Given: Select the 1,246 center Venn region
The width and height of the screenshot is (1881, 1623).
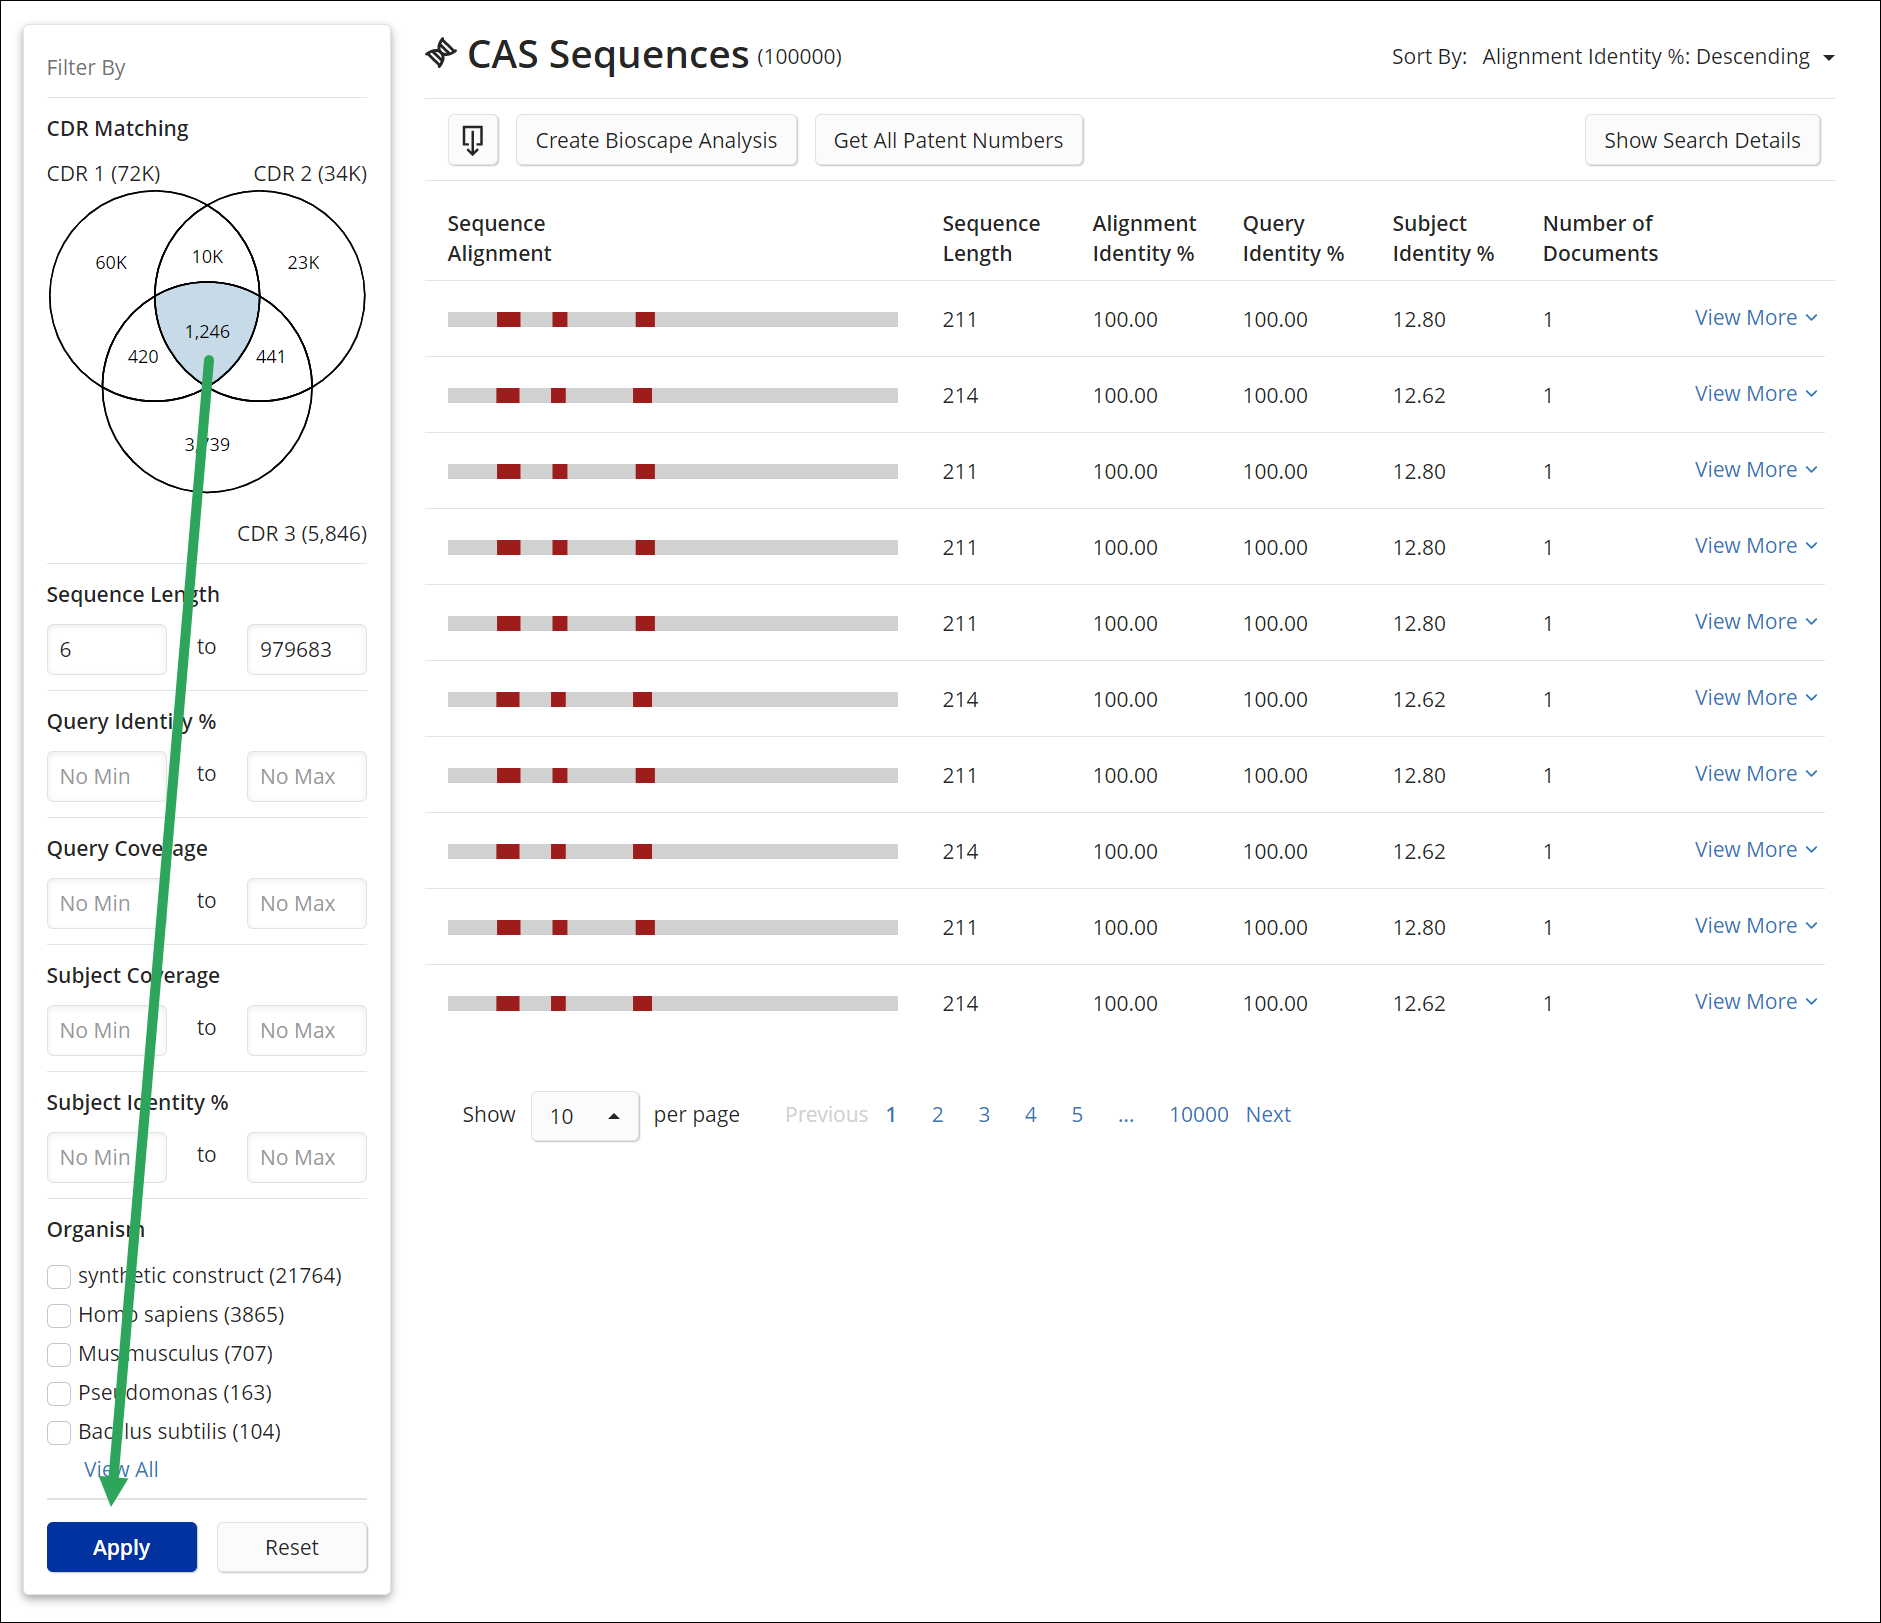Looking at the screenshot, I should 207,330.
